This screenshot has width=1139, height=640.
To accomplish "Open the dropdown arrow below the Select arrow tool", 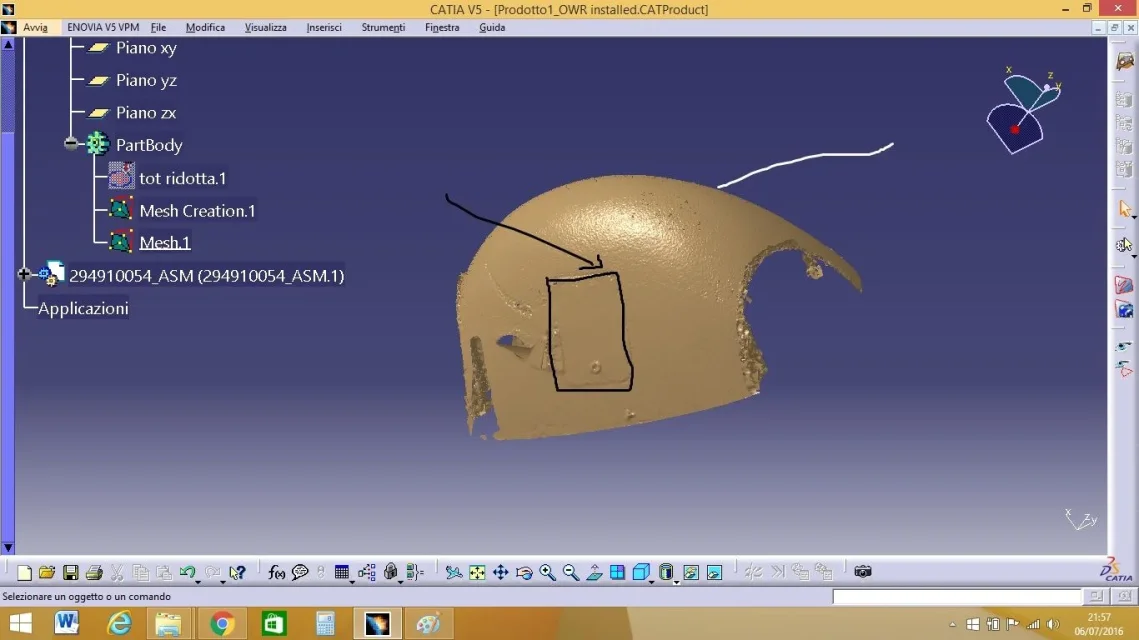I will click(x=1134, y=218).
